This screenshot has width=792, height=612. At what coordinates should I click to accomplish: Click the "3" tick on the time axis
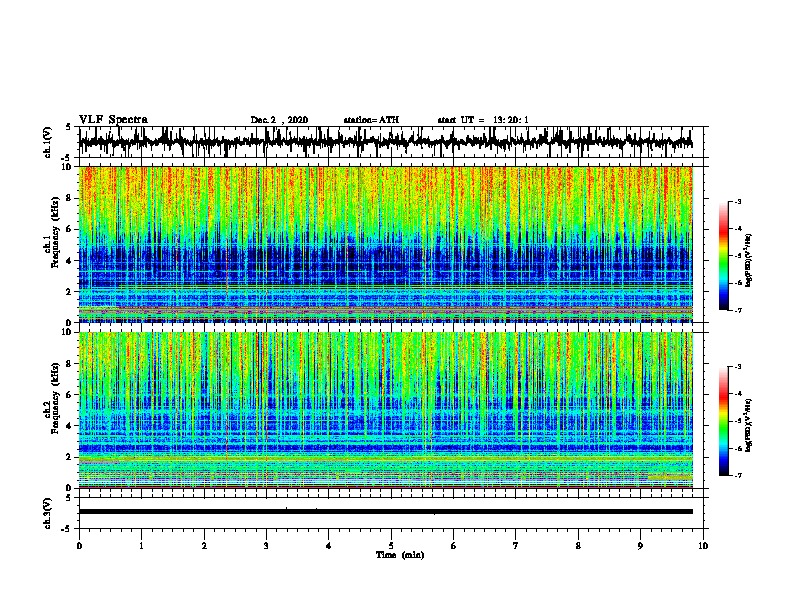266,545
